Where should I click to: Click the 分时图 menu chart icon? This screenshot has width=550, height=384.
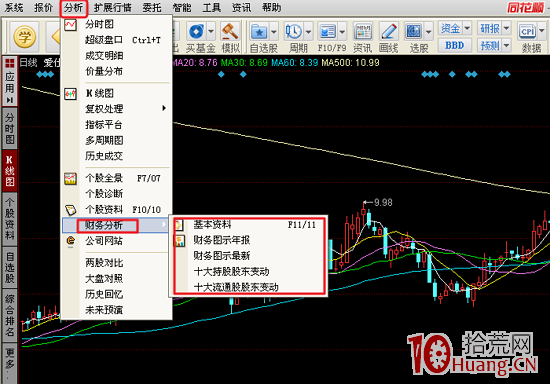point(71,25)
